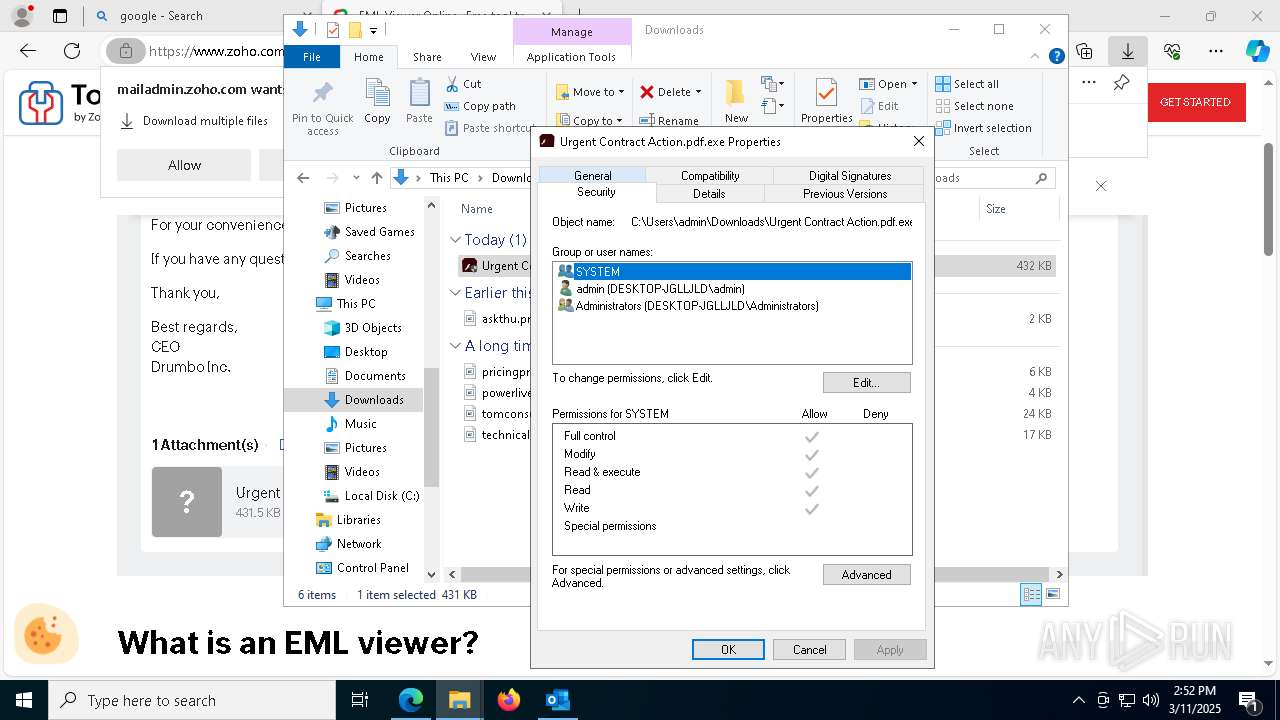Collapse the Explorer ribbon chevron

click(1036, 56)
